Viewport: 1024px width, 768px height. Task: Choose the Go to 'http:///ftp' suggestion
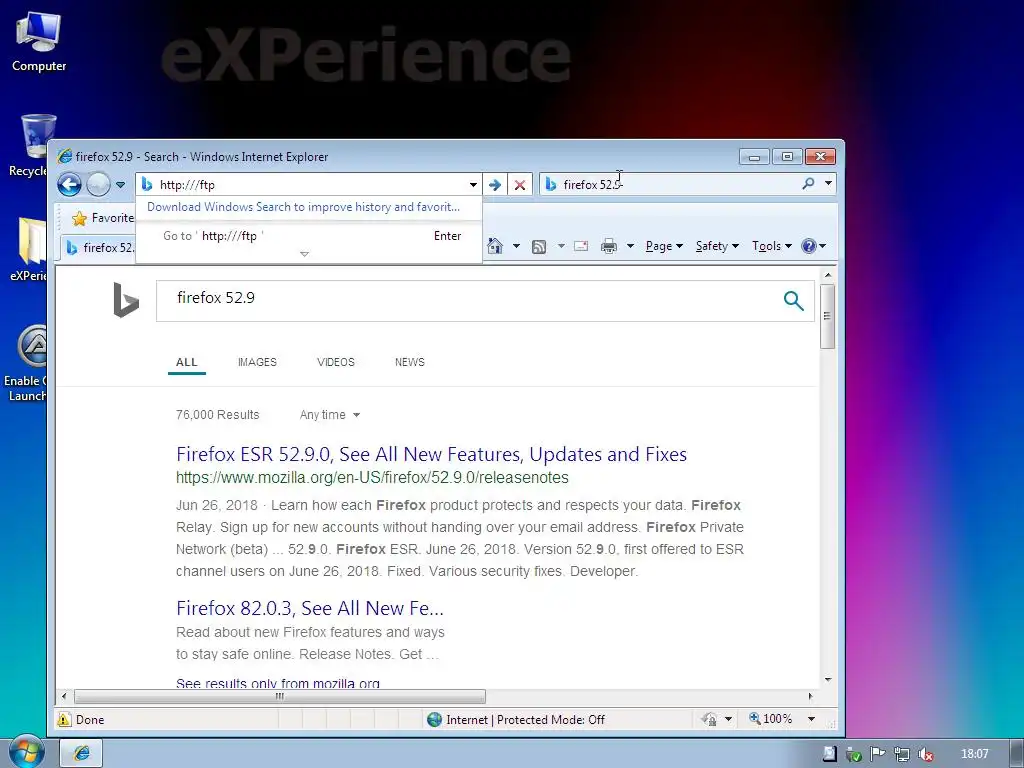pyautogui.click(x=309, y=236)
